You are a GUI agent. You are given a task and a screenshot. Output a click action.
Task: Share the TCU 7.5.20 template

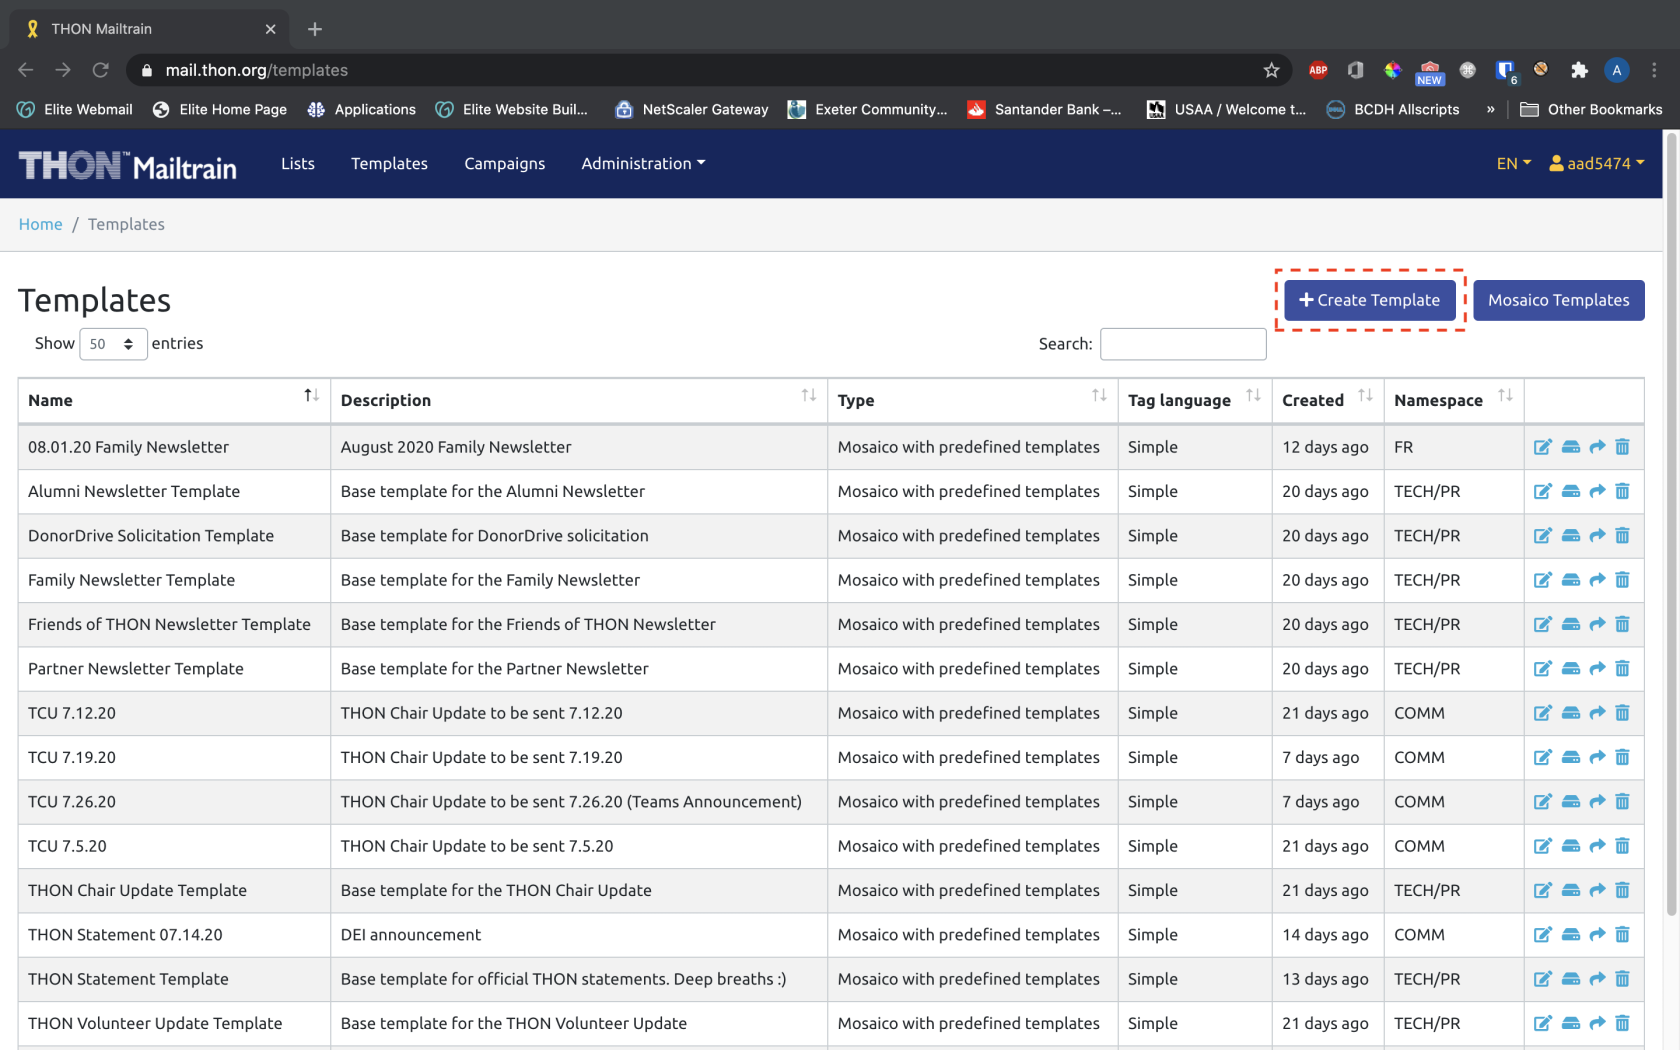(1597, 846)
